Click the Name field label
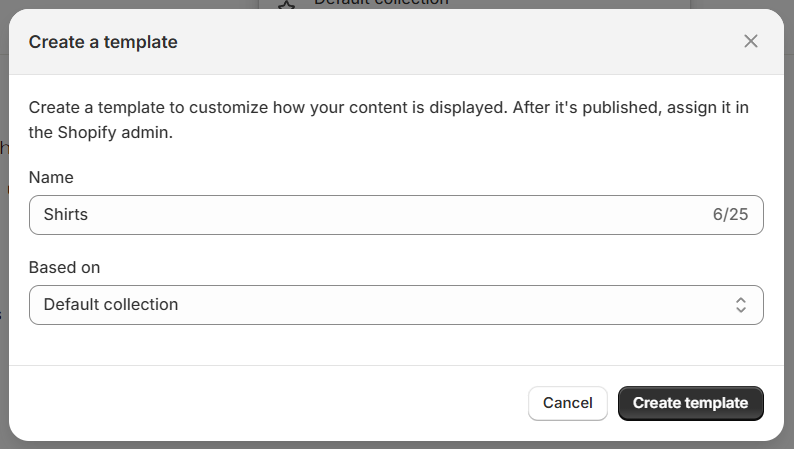794x449 pixels. click(x=51, y=177)
